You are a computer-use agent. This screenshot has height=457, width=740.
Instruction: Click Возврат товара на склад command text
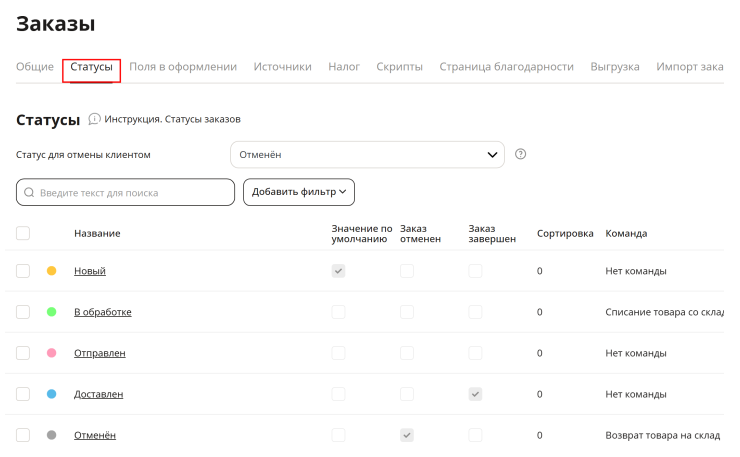coord(663,435)
